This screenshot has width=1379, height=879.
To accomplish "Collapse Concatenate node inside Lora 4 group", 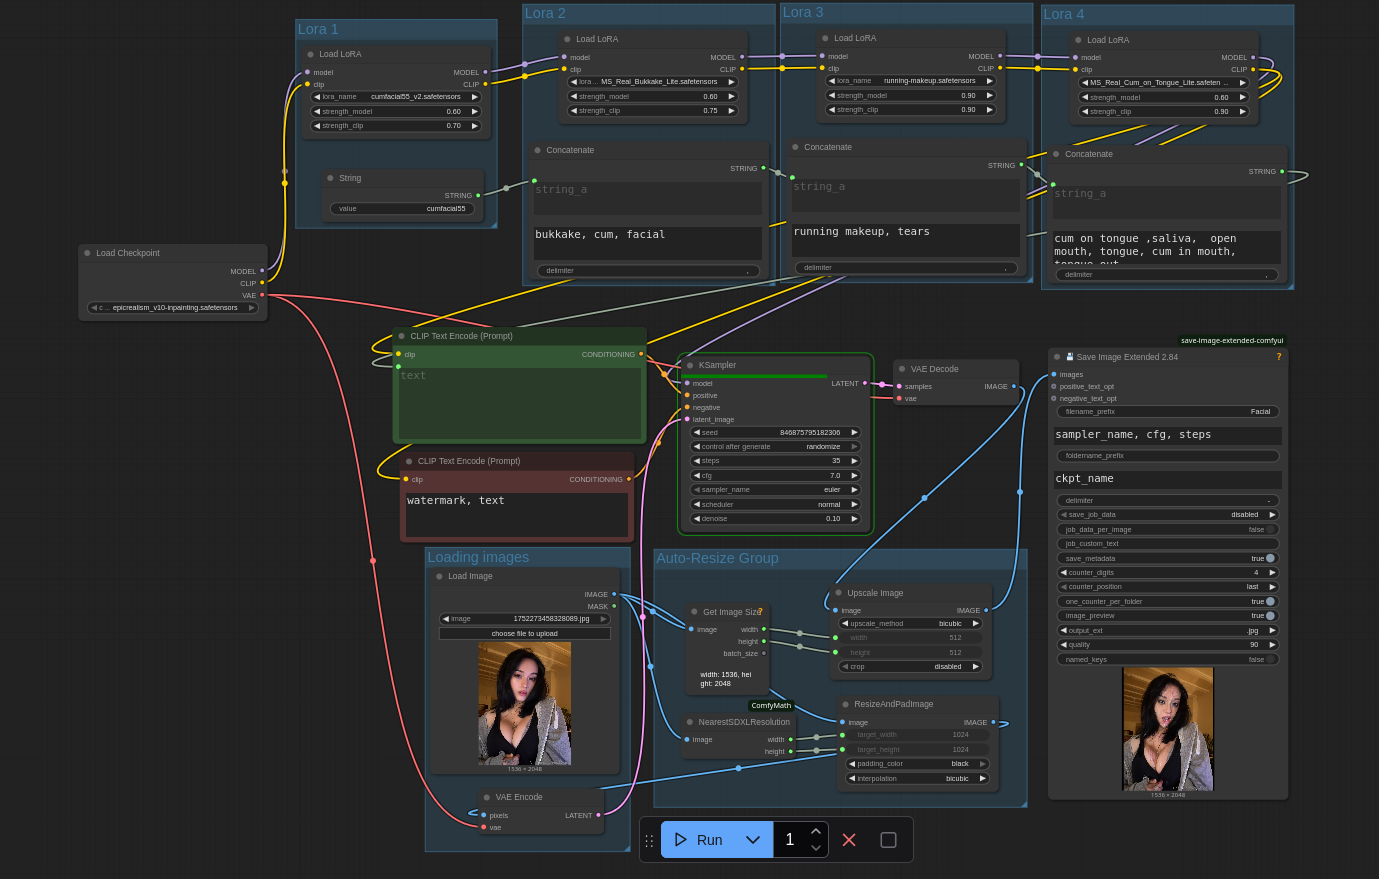I will click(1056, 154).
